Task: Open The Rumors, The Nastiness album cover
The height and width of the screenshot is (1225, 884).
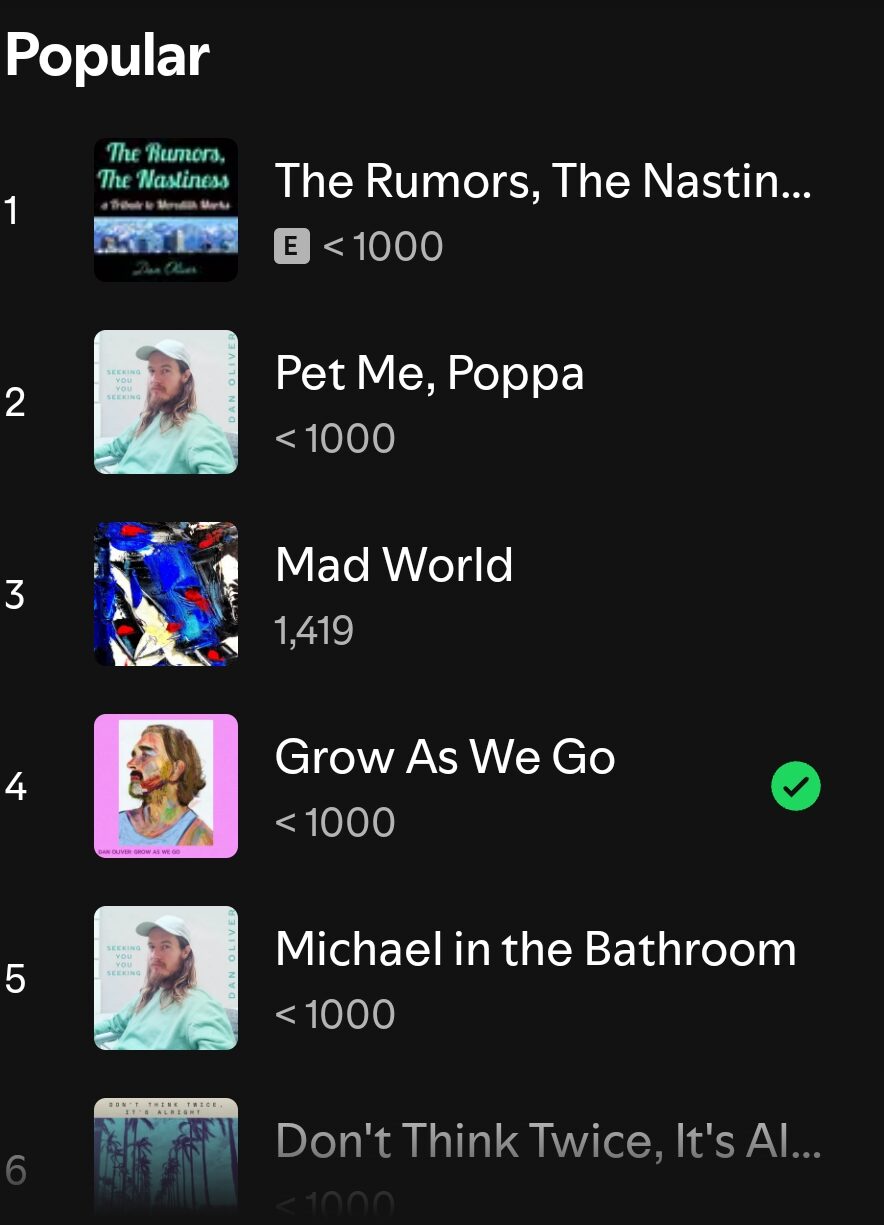Action: 166,210
